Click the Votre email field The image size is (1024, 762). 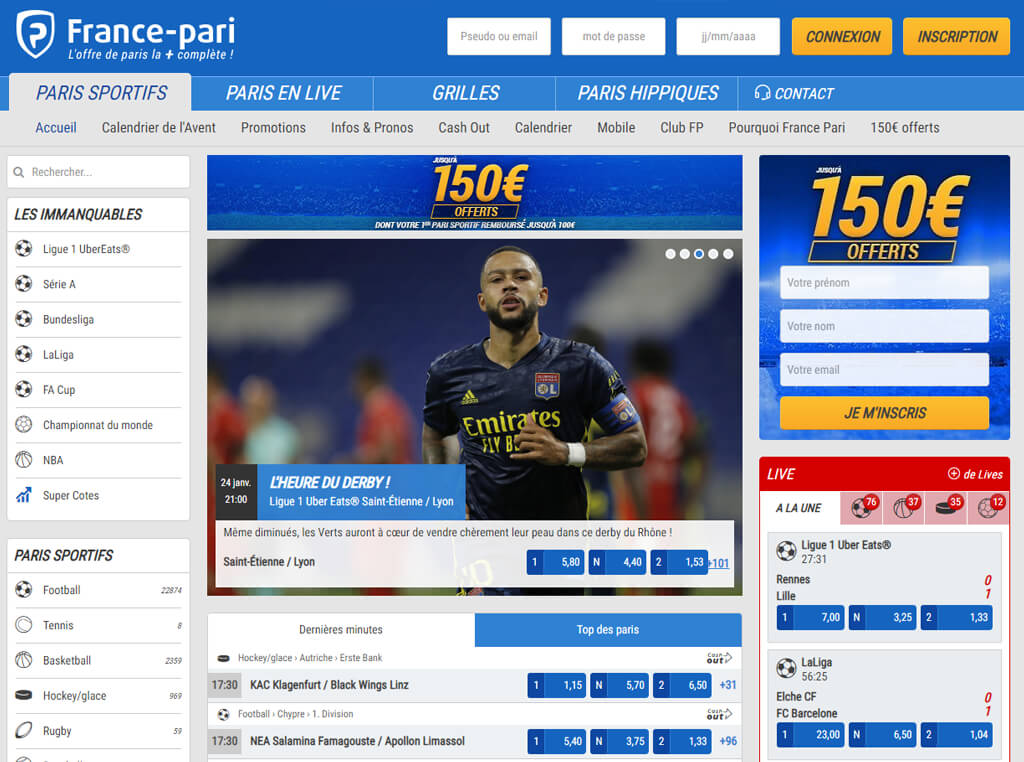tap(884, 370)
